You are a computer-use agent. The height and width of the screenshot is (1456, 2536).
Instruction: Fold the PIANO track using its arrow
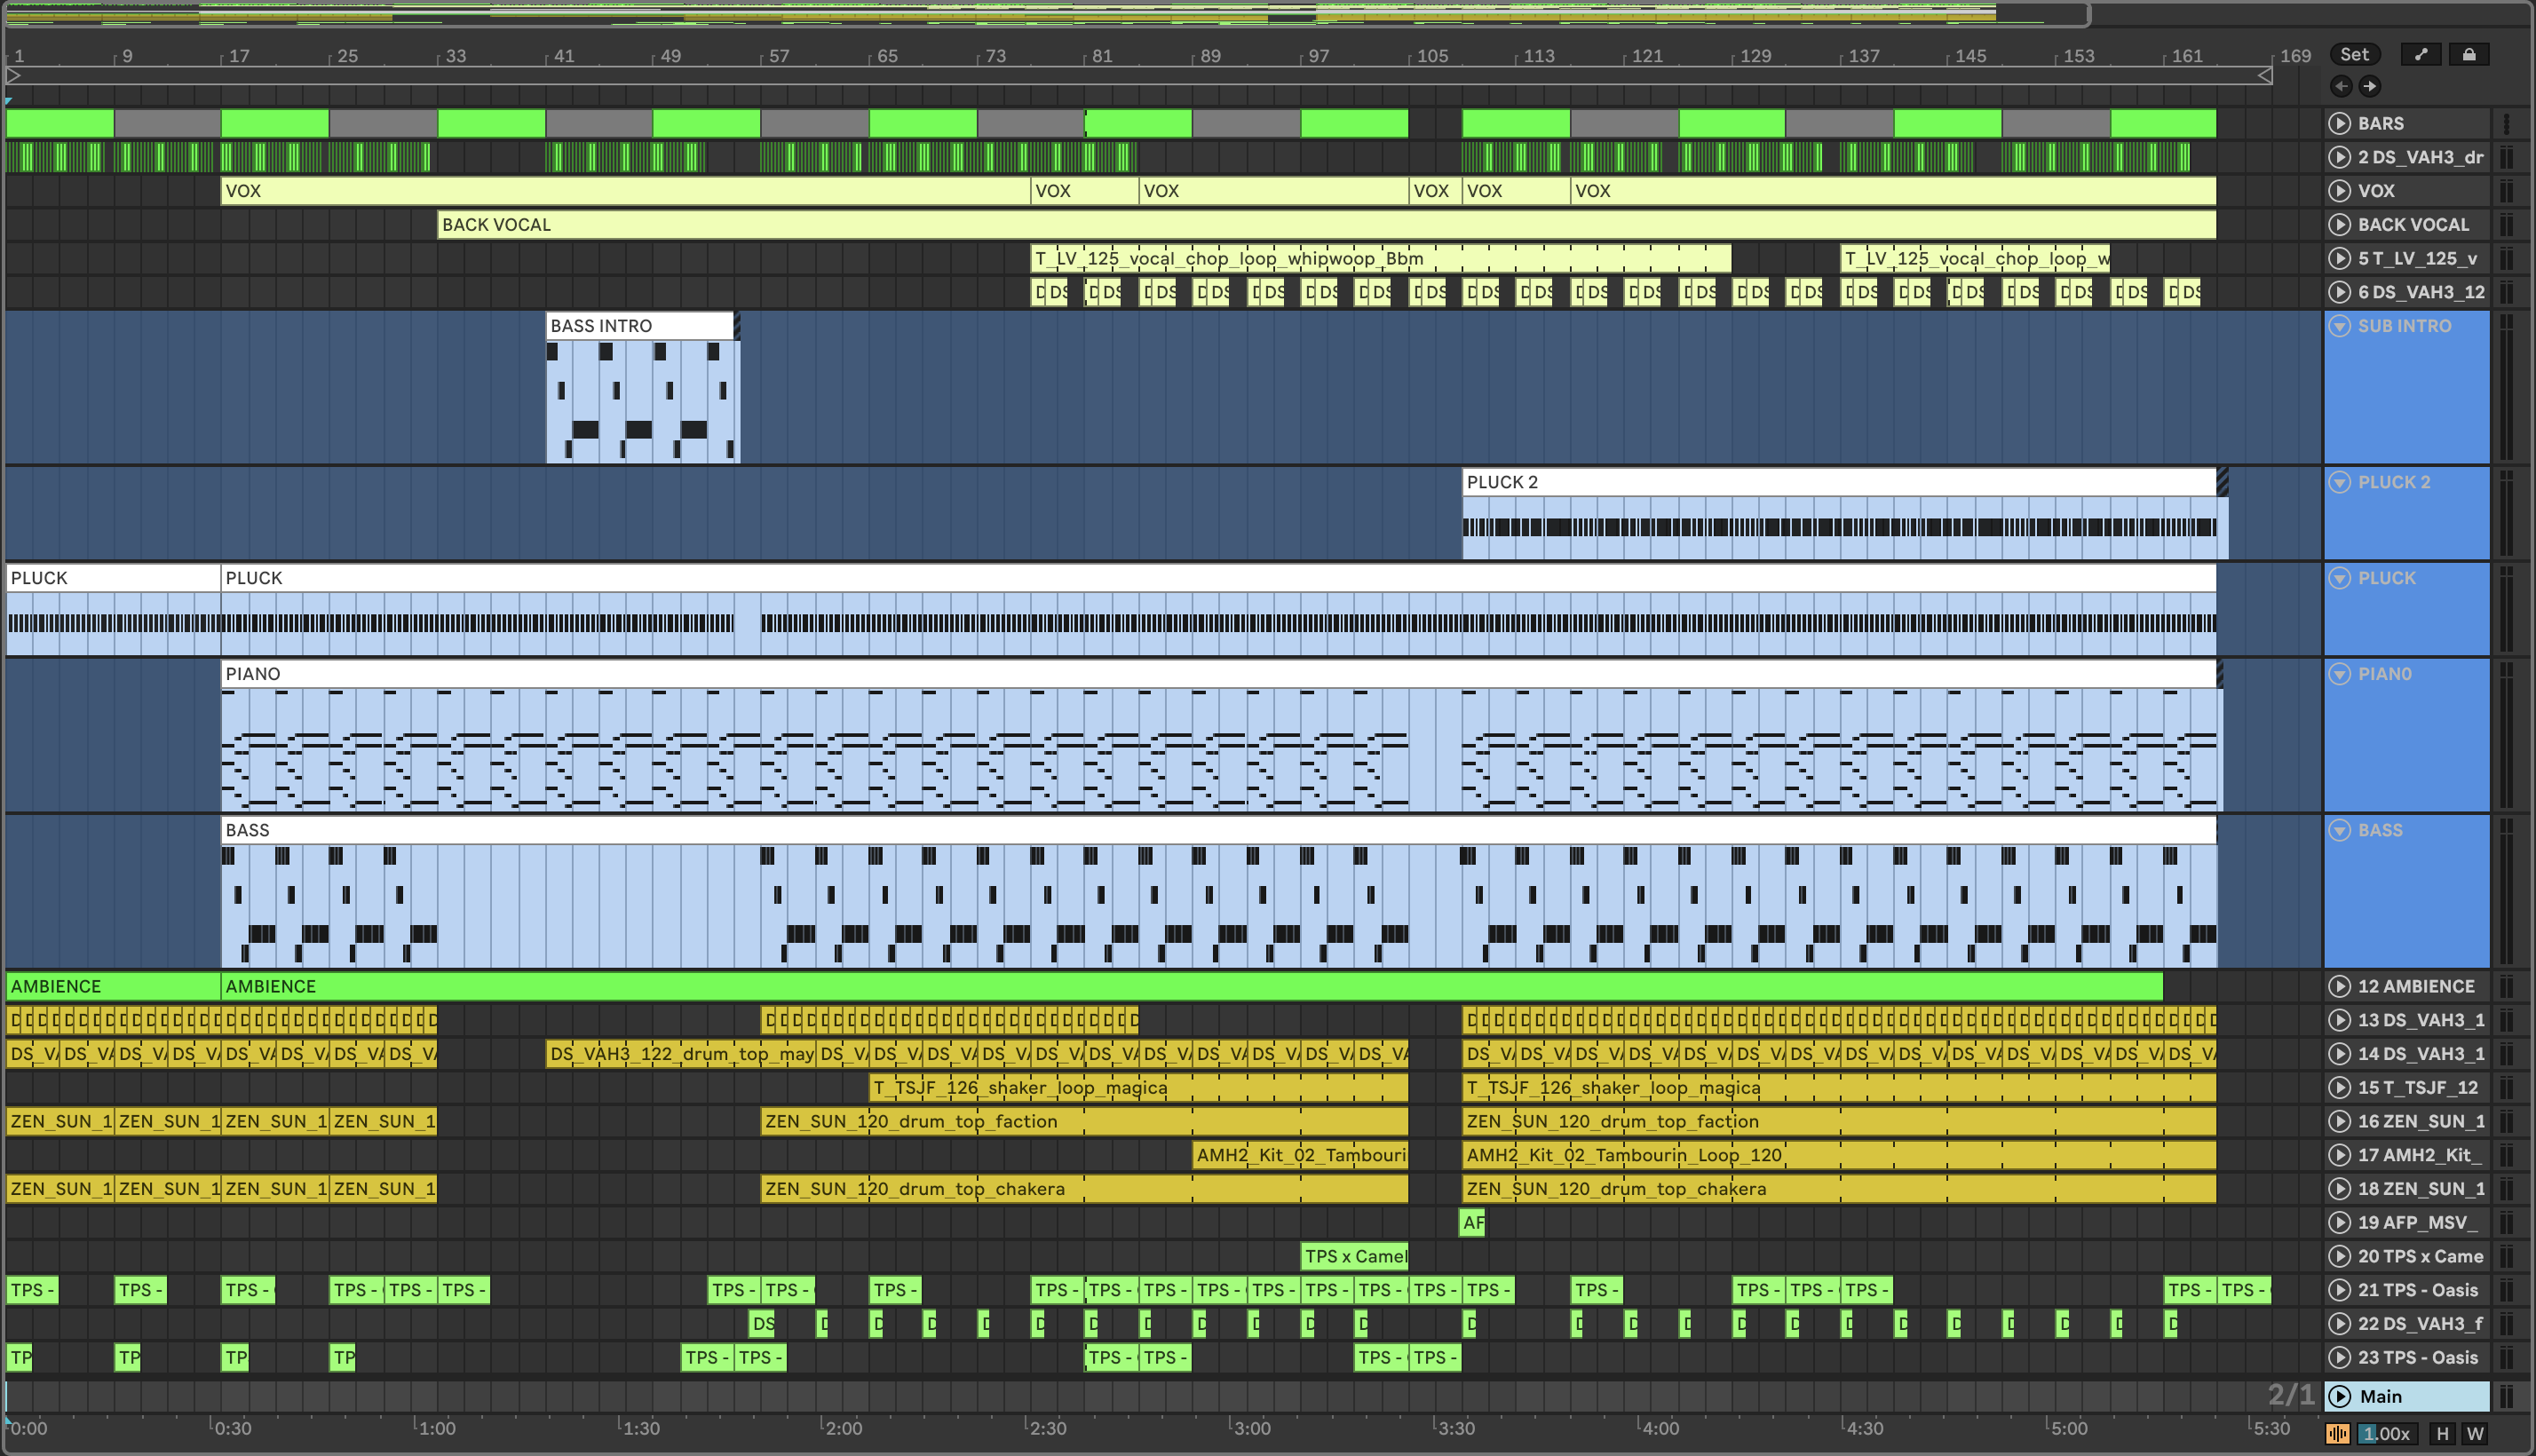pyautogui.click(x=2339, y=674)
